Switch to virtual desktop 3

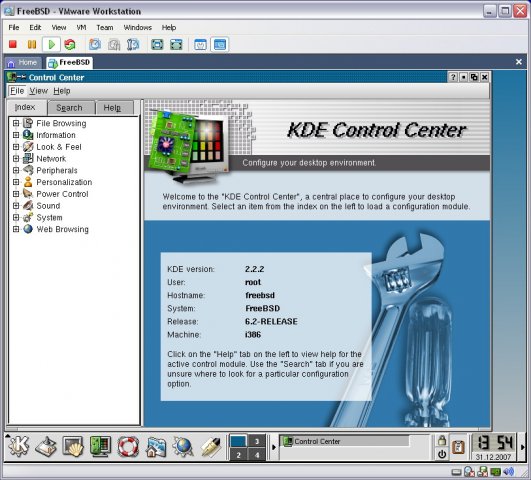point(257,441)
